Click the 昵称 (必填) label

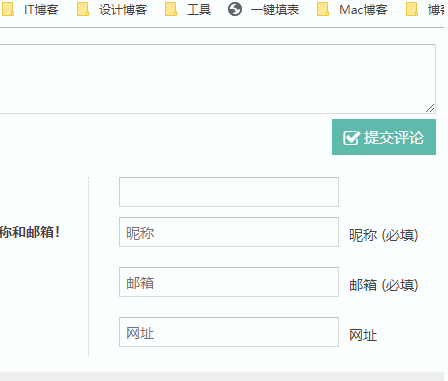tap(384, 235)
